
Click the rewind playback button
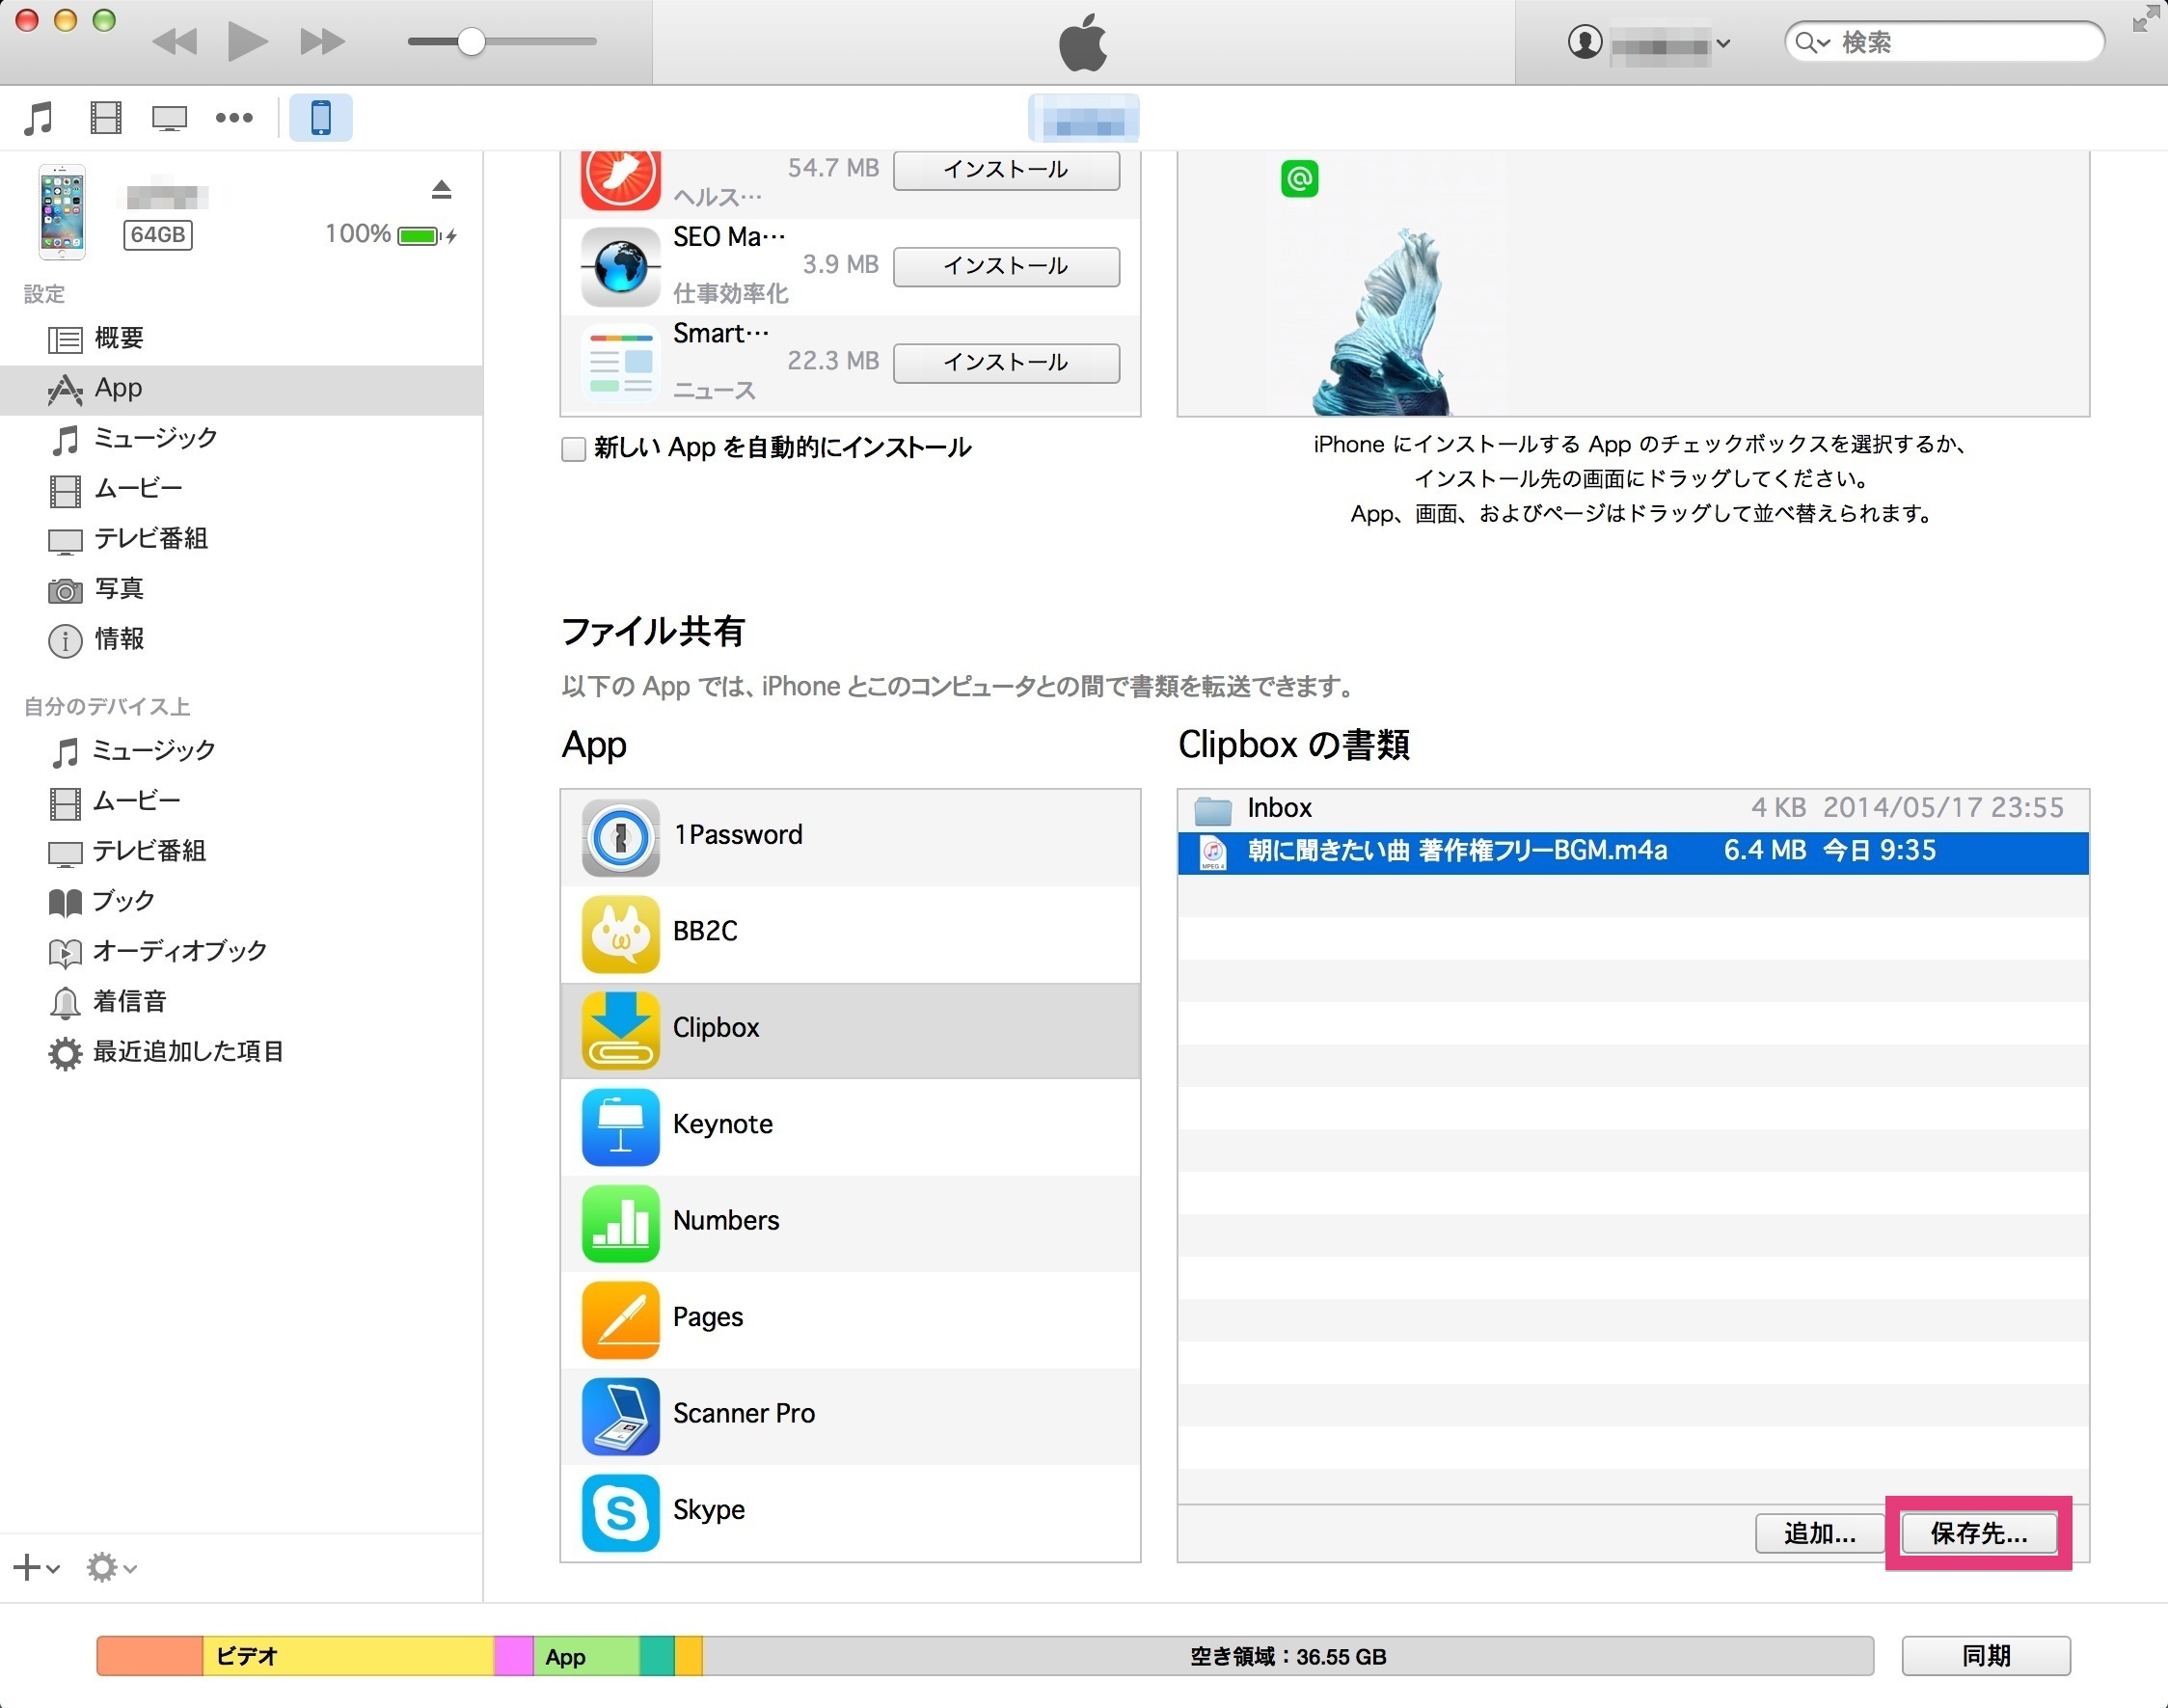coord(175,42)
